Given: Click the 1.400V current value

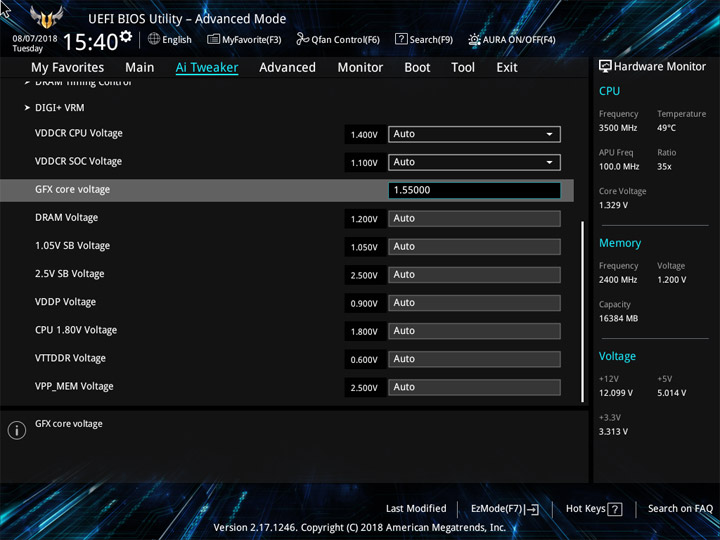Looking at the screenshot, I should click(364, 135).
